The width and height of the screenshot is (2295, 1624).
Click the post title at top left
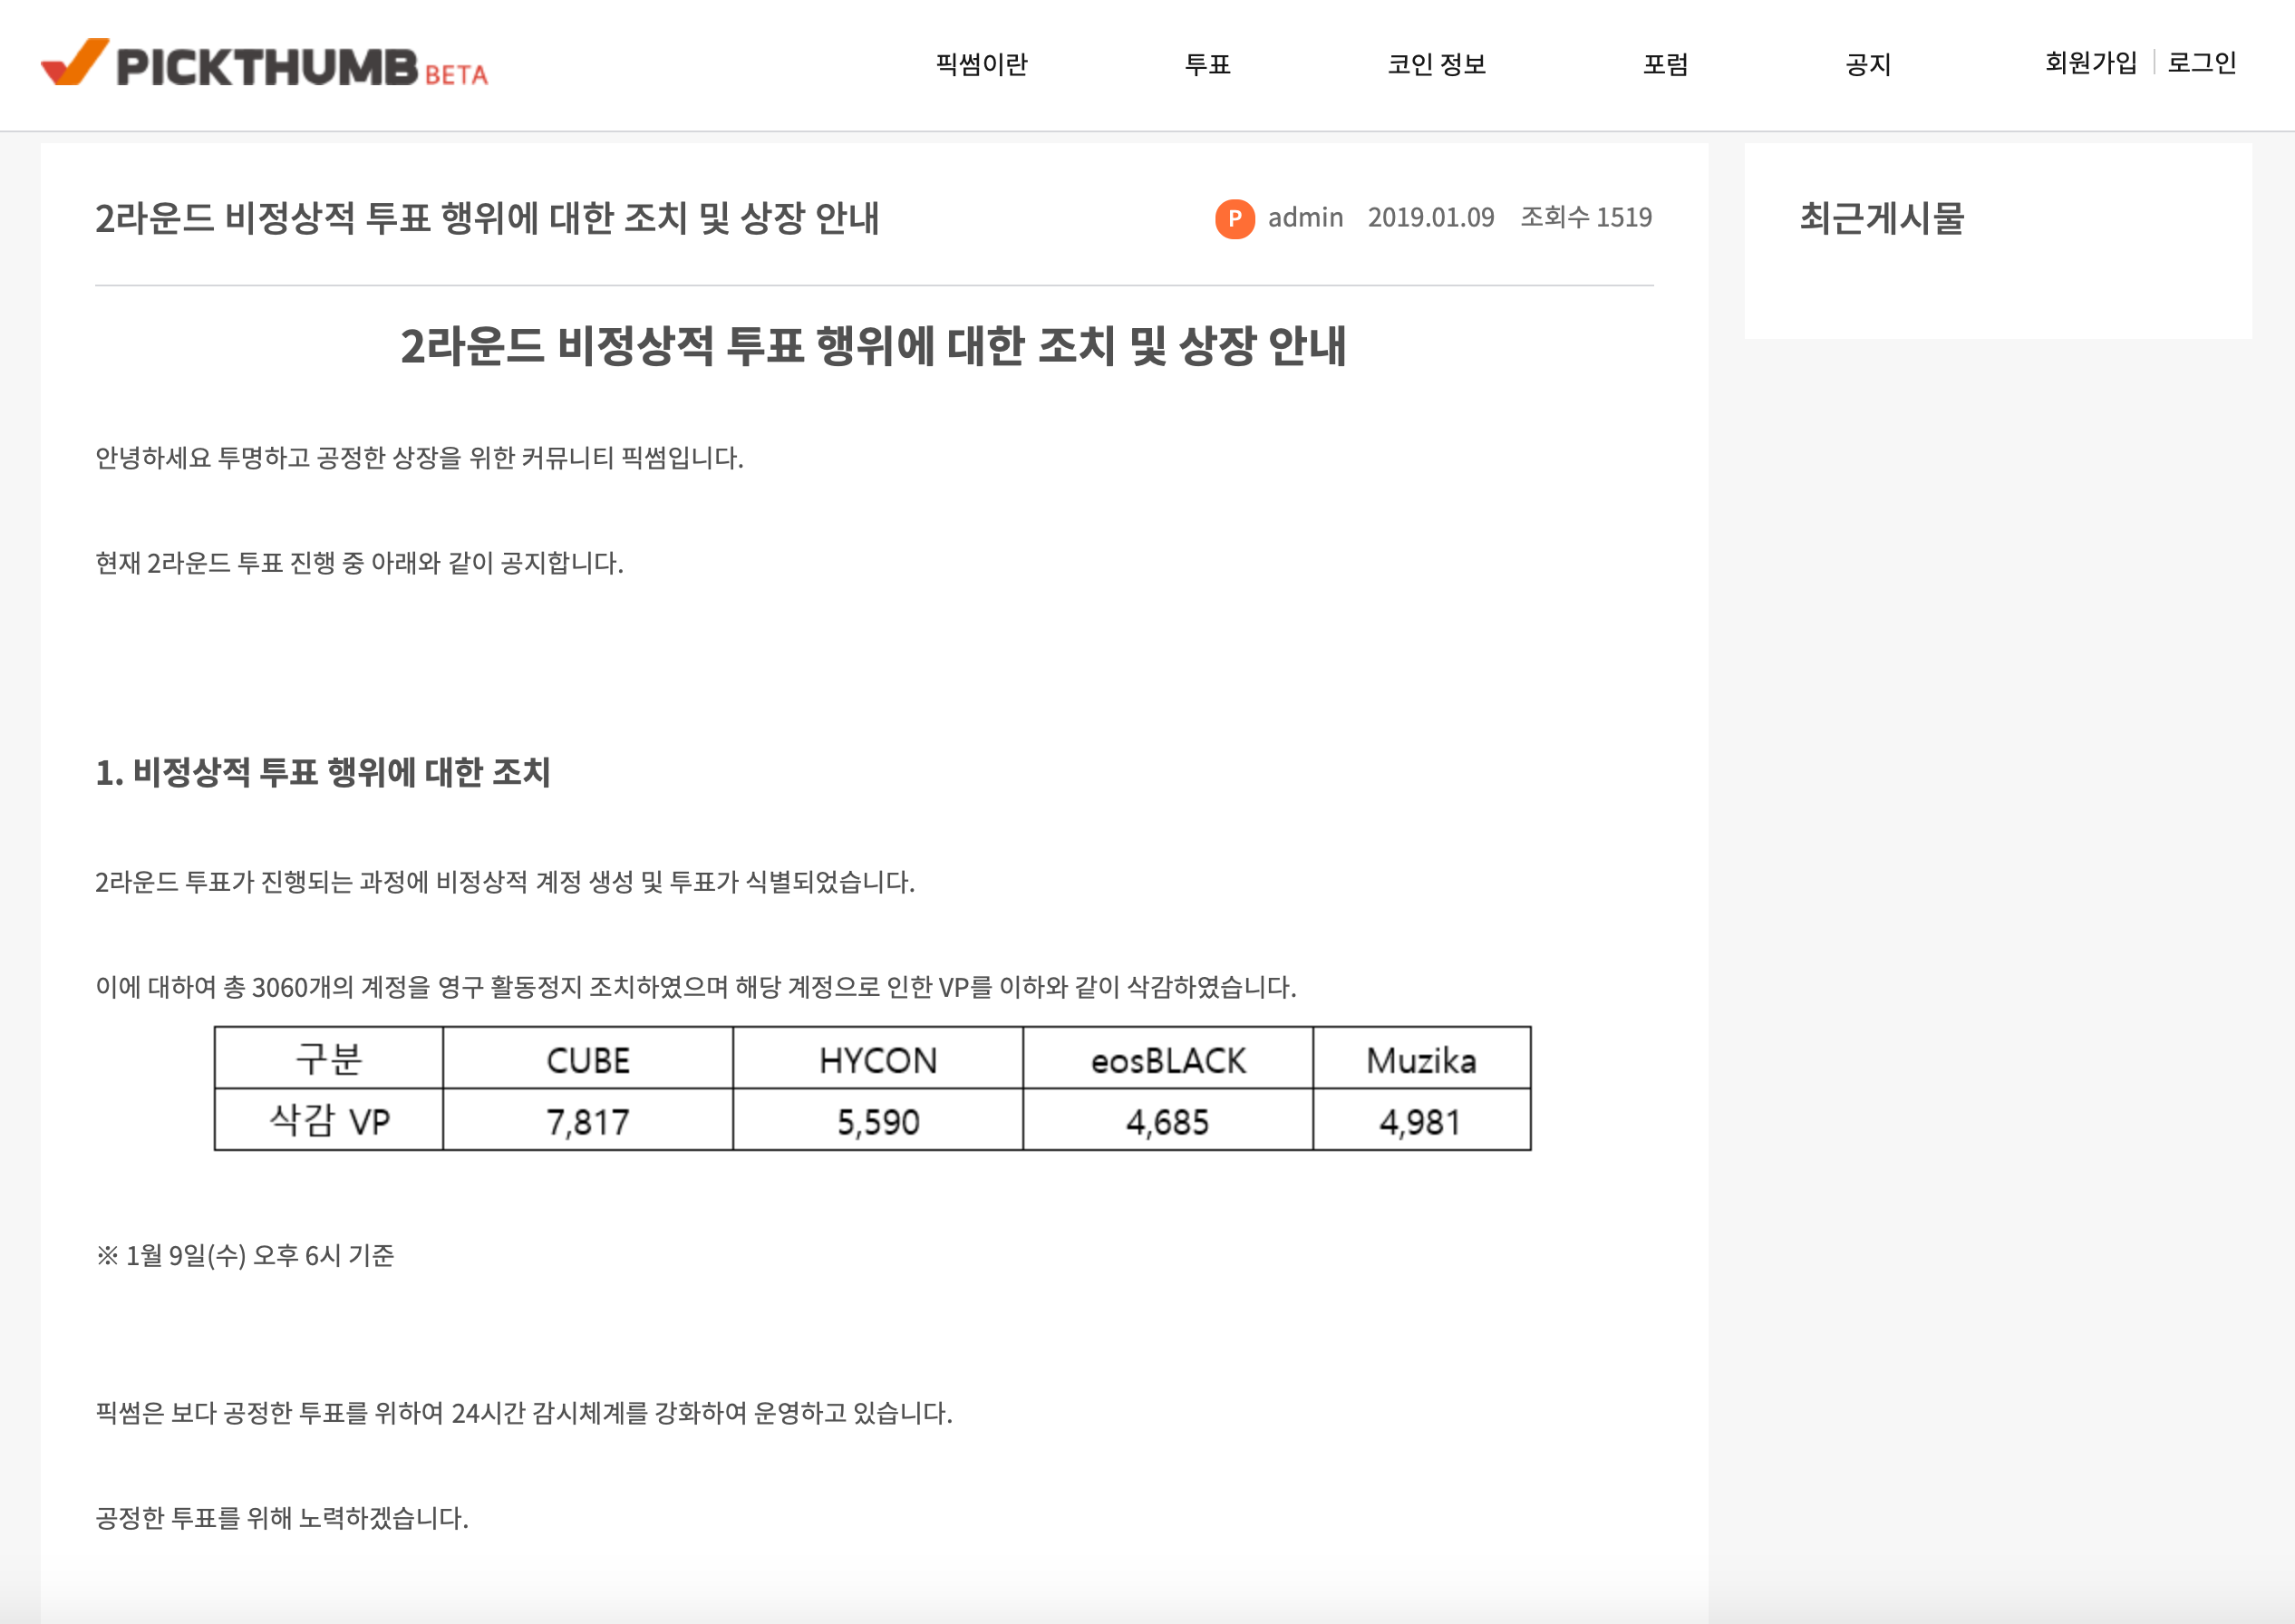tap(487, 218)
